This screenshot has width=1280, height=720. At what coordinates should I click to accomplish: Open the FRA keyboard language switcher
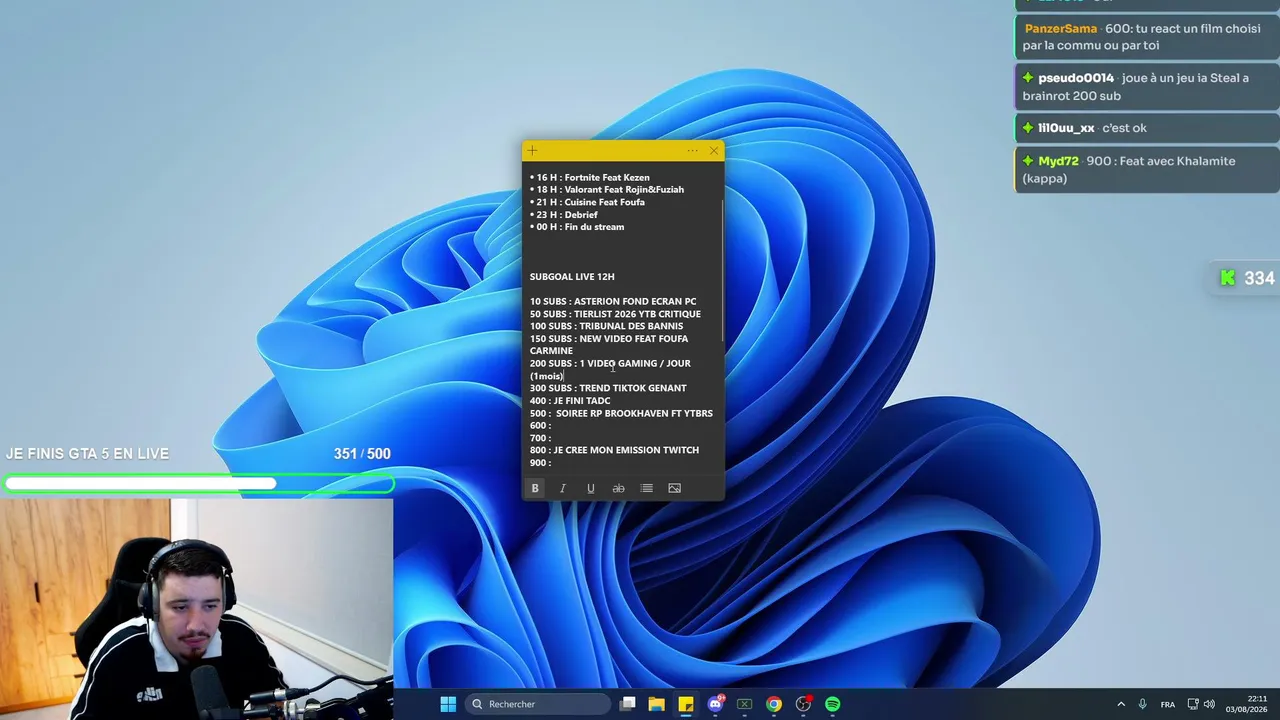click(x=1168, y=704)
